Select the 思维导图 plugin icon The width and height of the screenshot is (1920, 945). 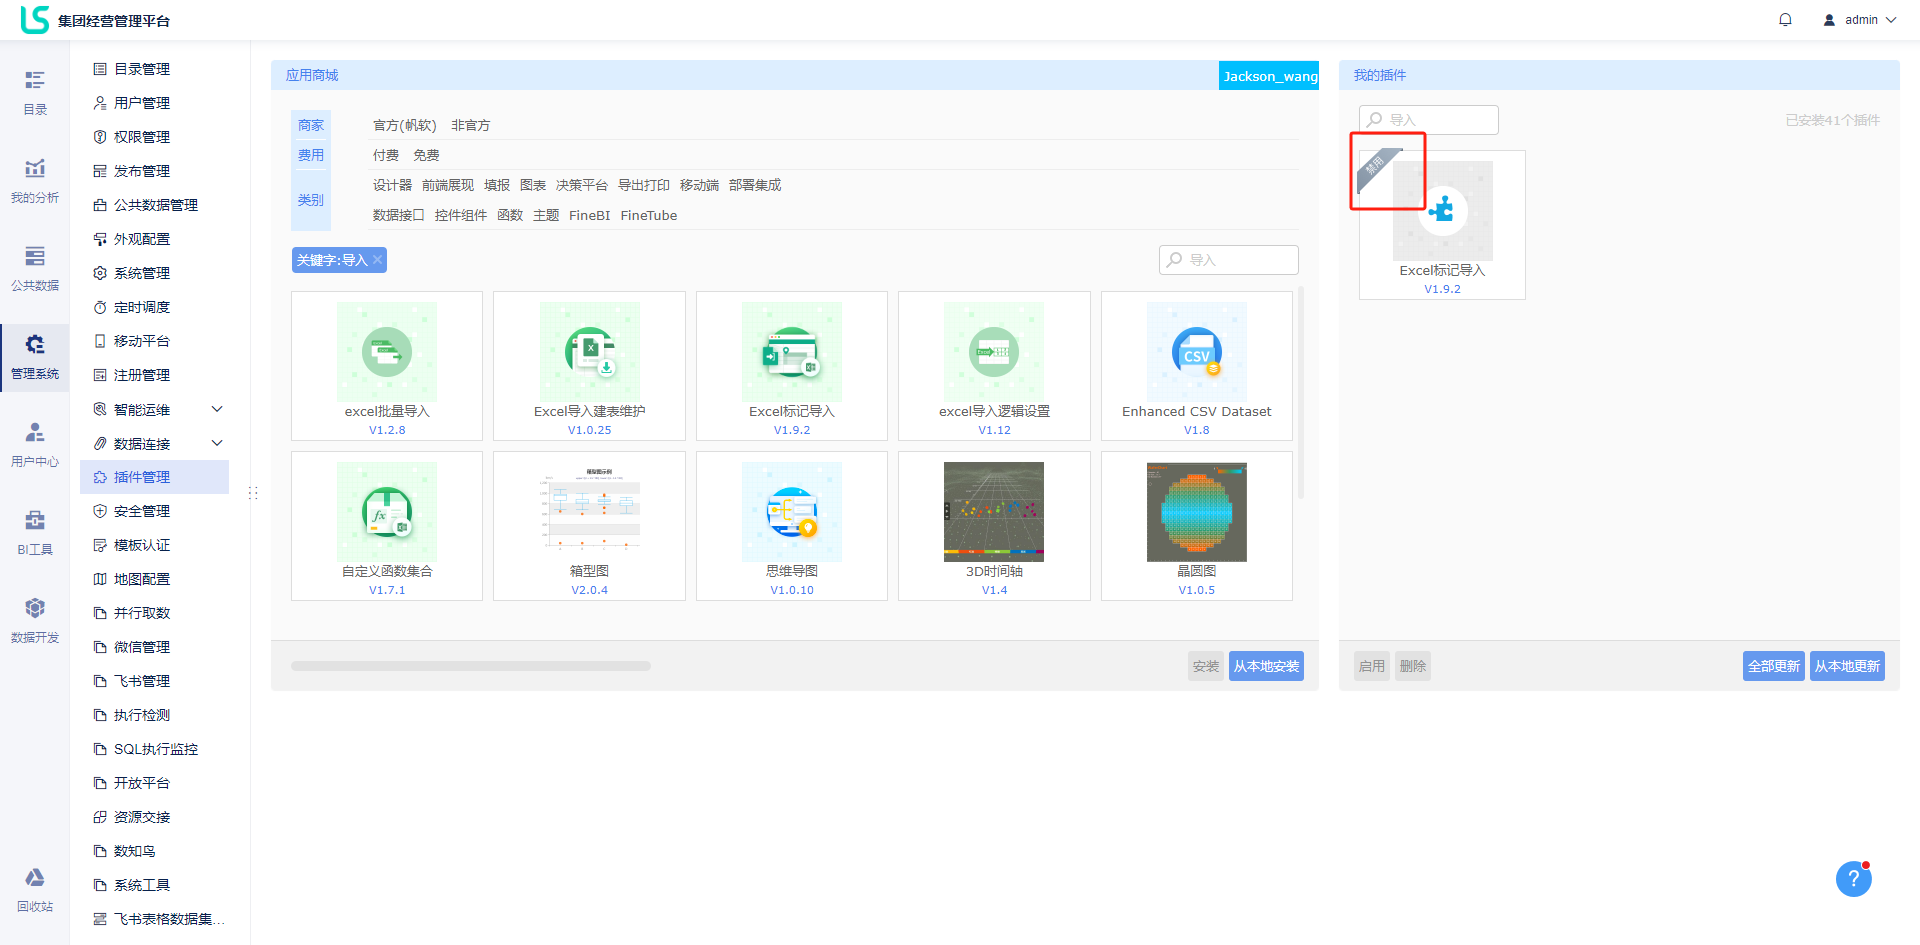pos(792,512)
